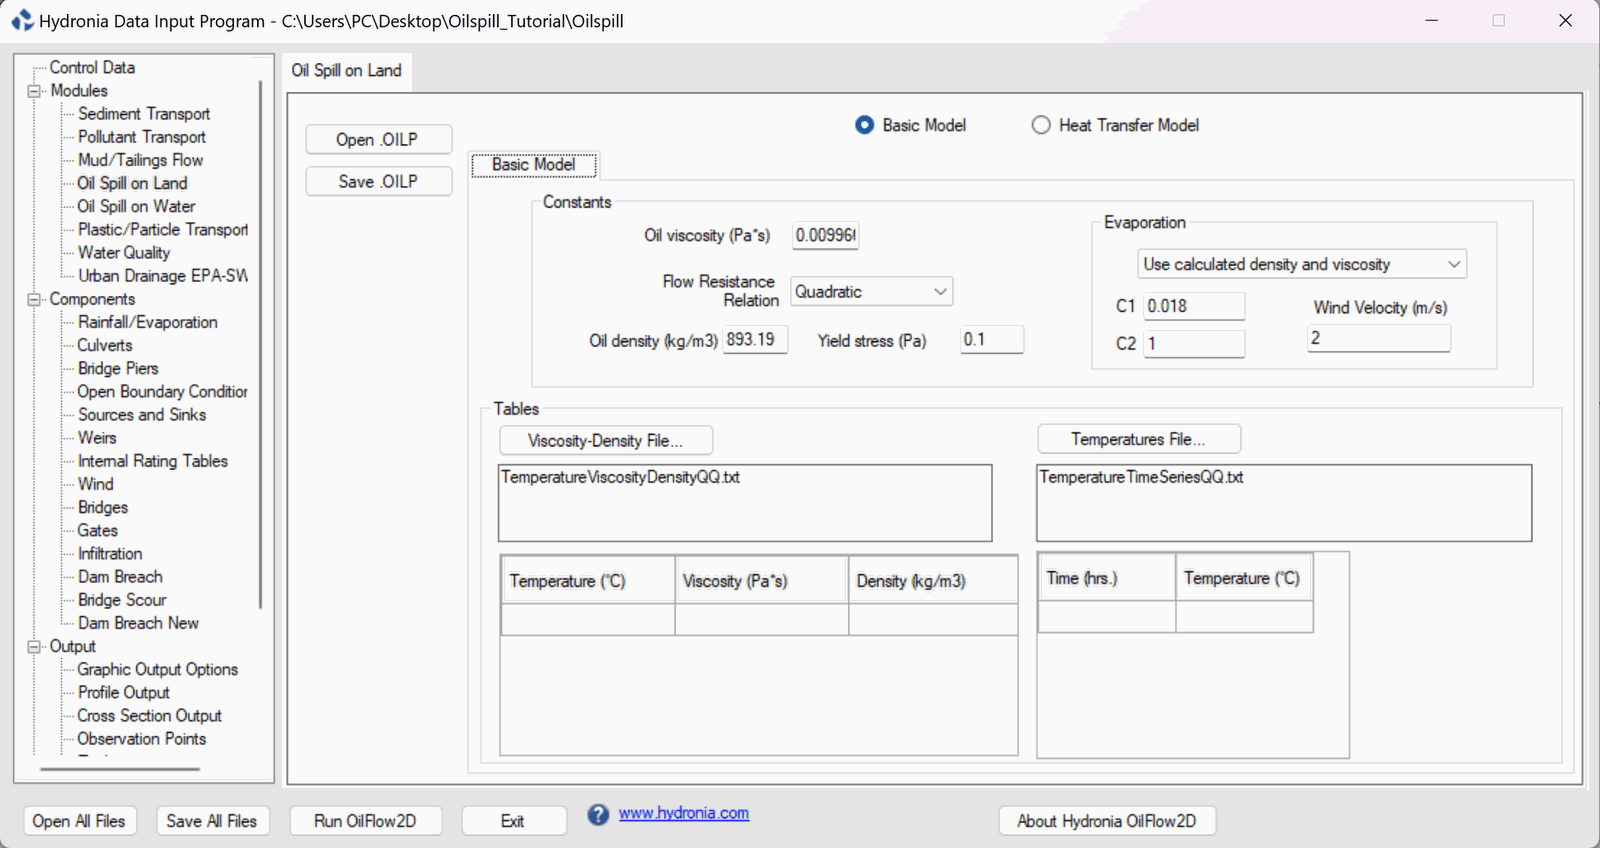Click the Save .OILP button
Image resolution: width=1600 pixels, height=848 pixels.
378,181
